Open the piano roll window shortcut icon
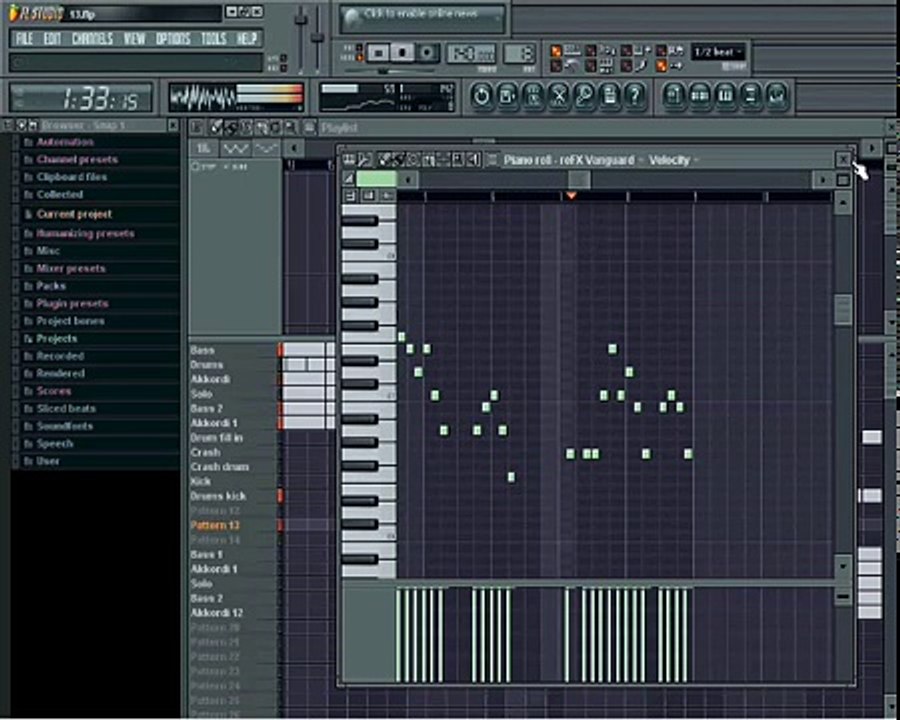This screenshot has height=720, width=900. 725,95
